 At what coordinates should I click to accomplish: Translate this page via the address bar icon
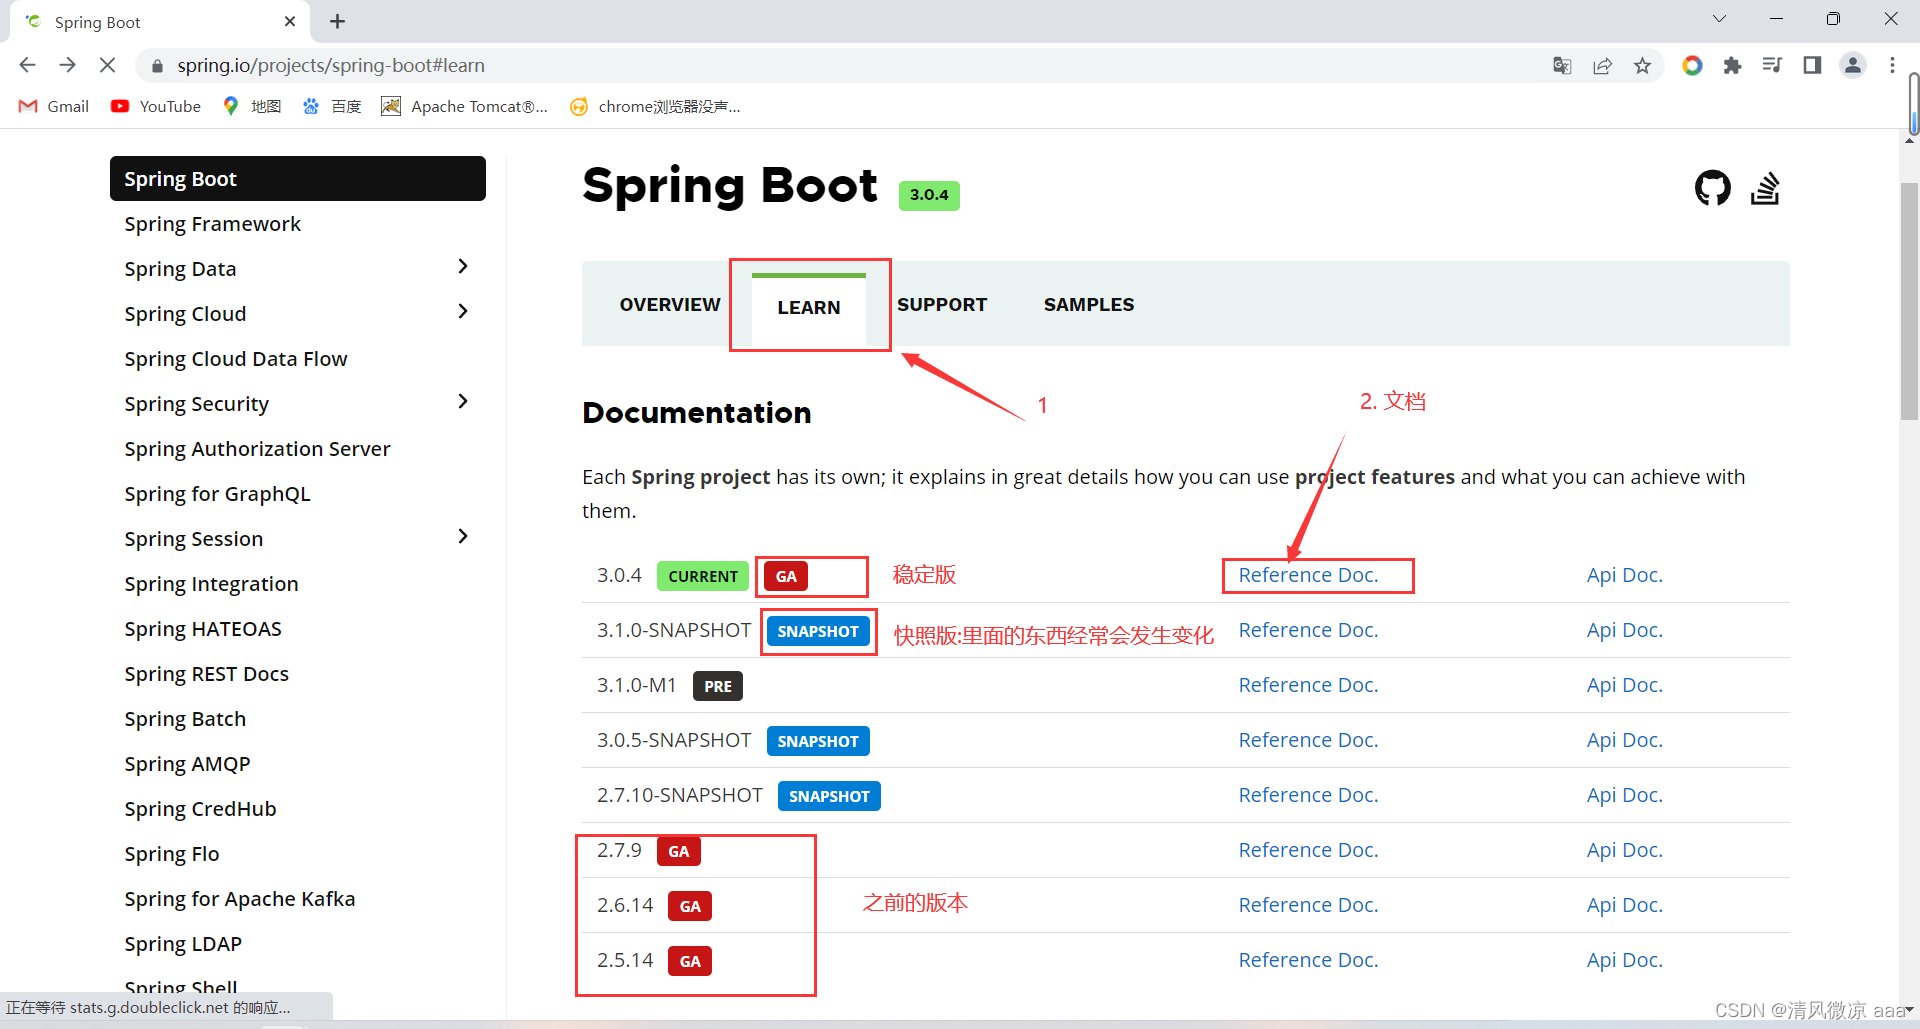pyautogui.click(x=1562, y=65)
